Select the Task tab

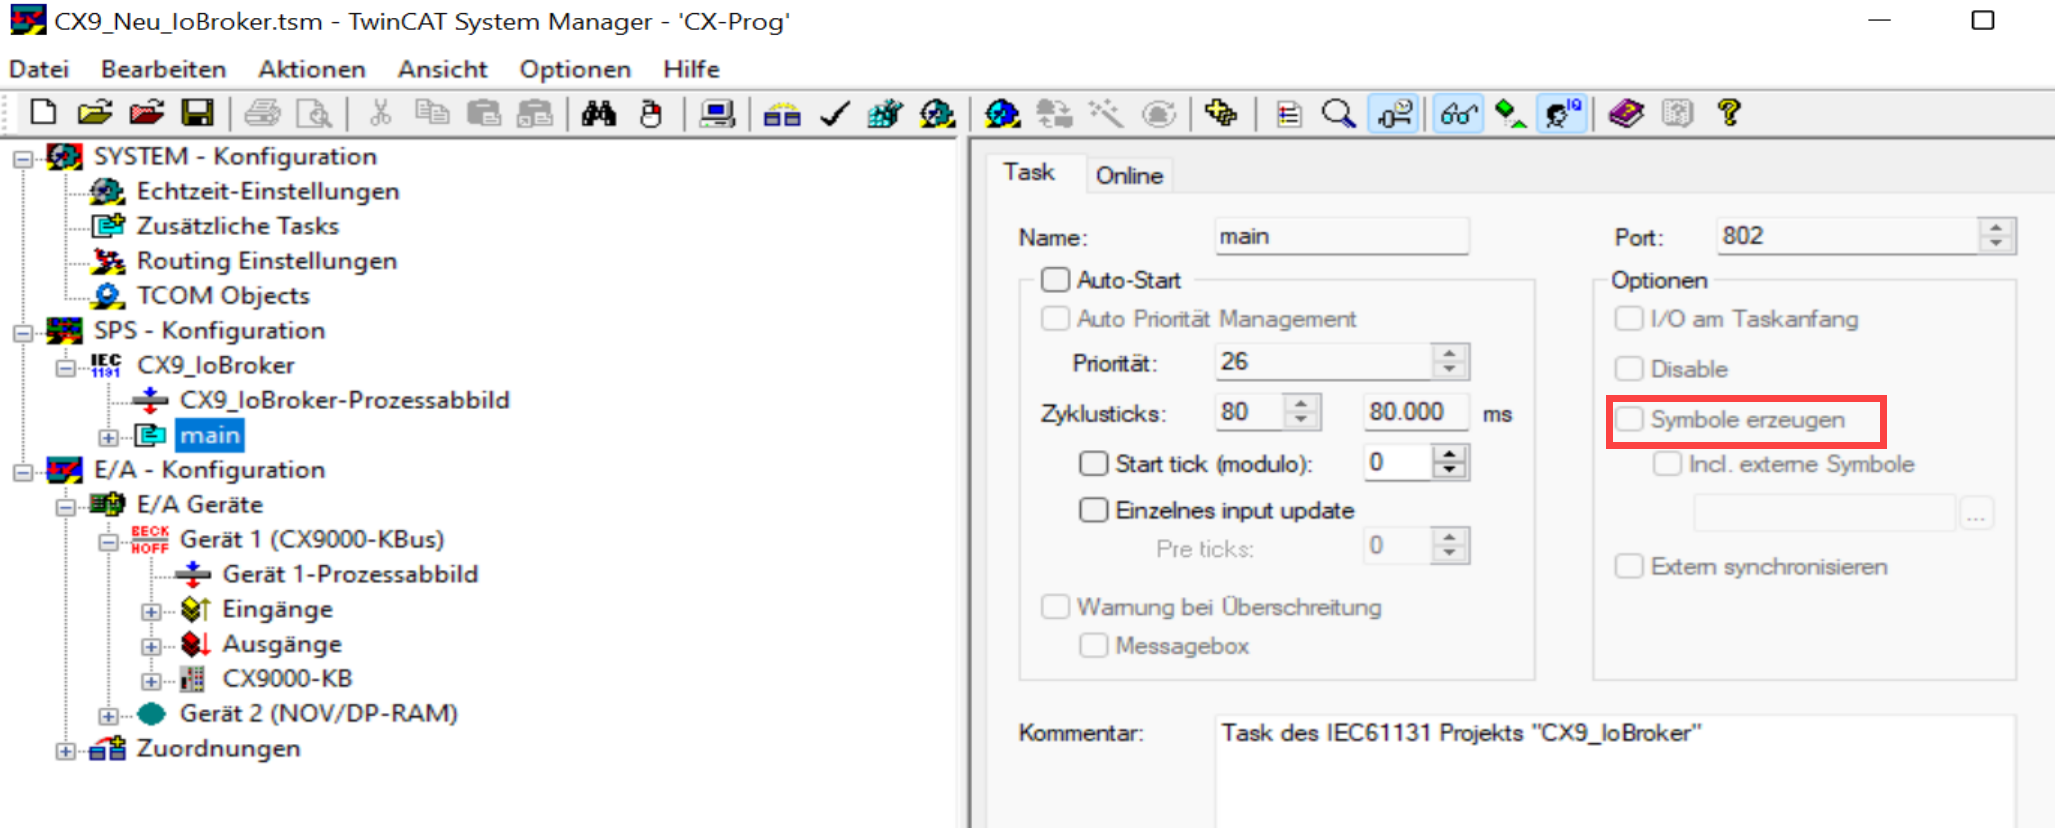[x=1029, y=172]
